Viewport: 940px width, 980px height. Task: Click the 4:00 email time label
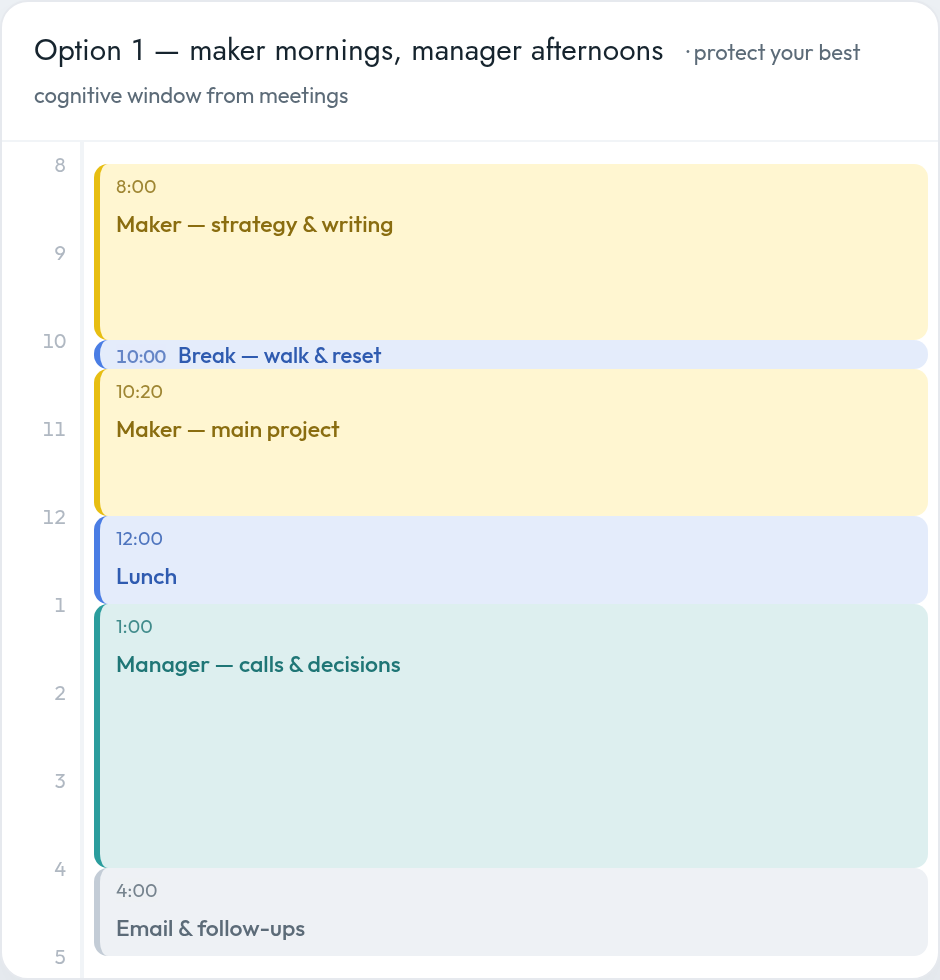(136, 891)
